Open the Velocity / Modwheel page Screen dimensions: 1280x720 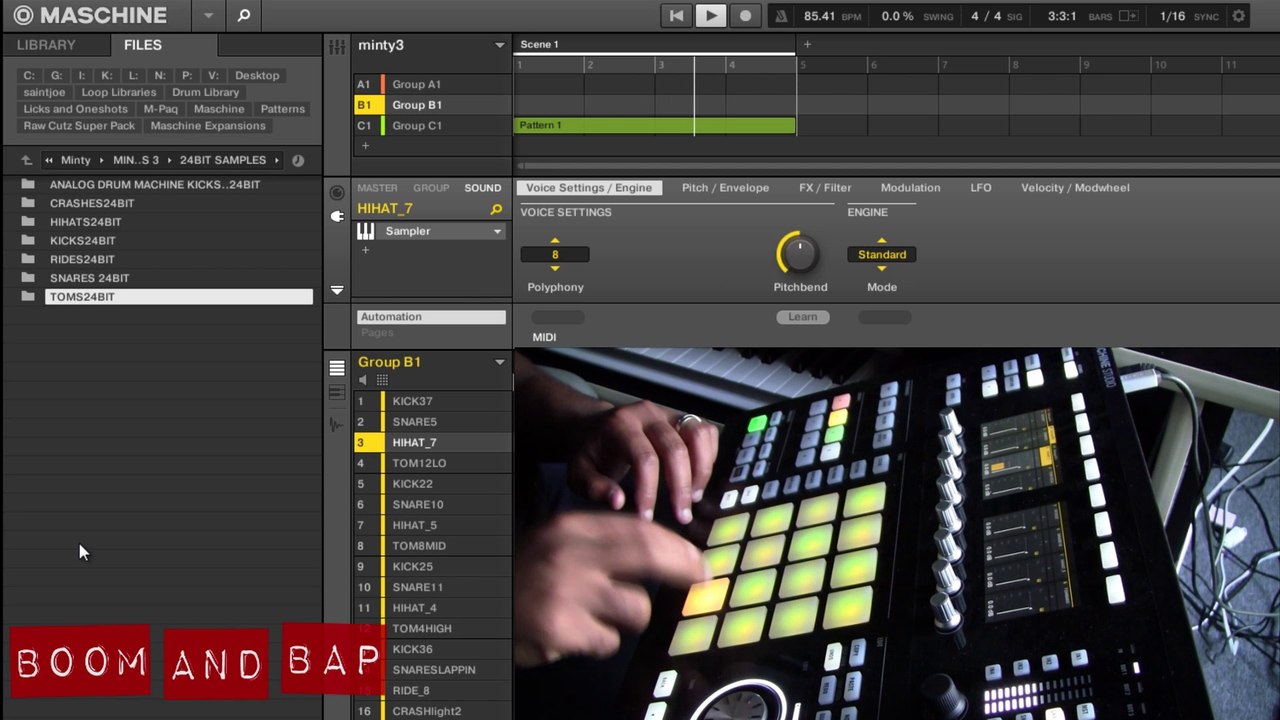point(1075,188)
